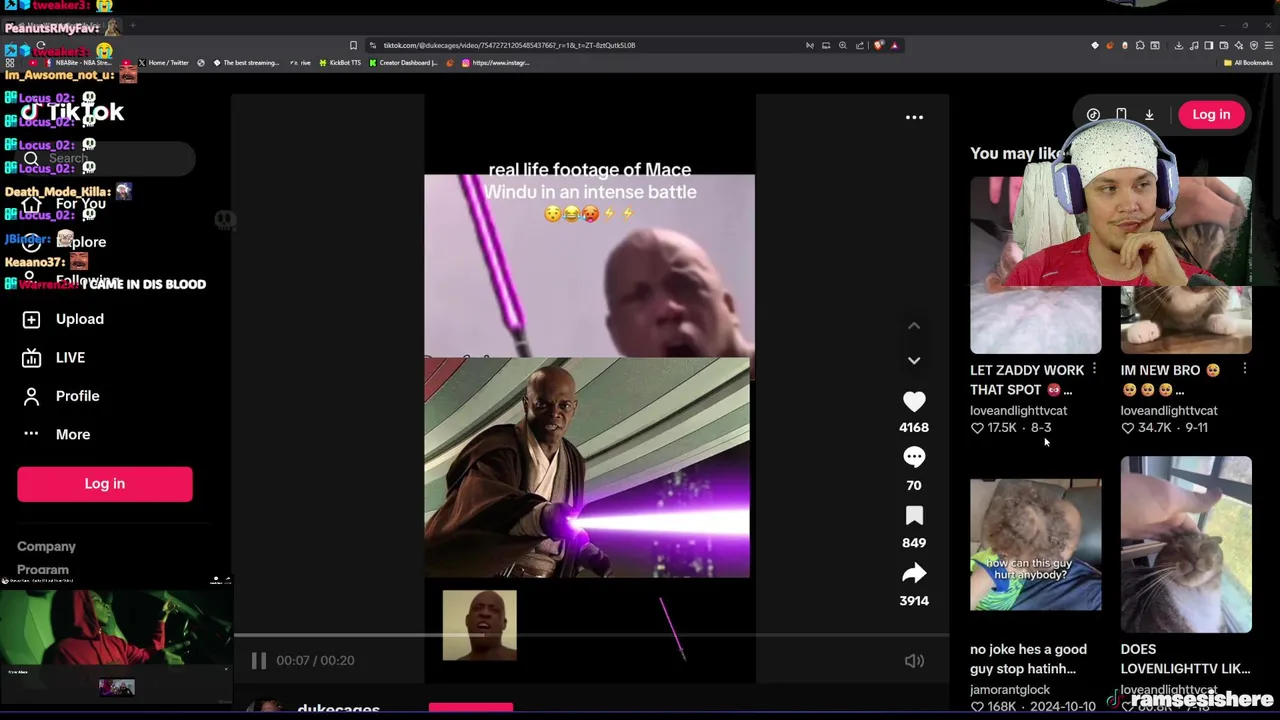Open the Instagram bookmark in the bookmarks bar
This screenshot has width=1280, height=720.
[x=495, y=63]
